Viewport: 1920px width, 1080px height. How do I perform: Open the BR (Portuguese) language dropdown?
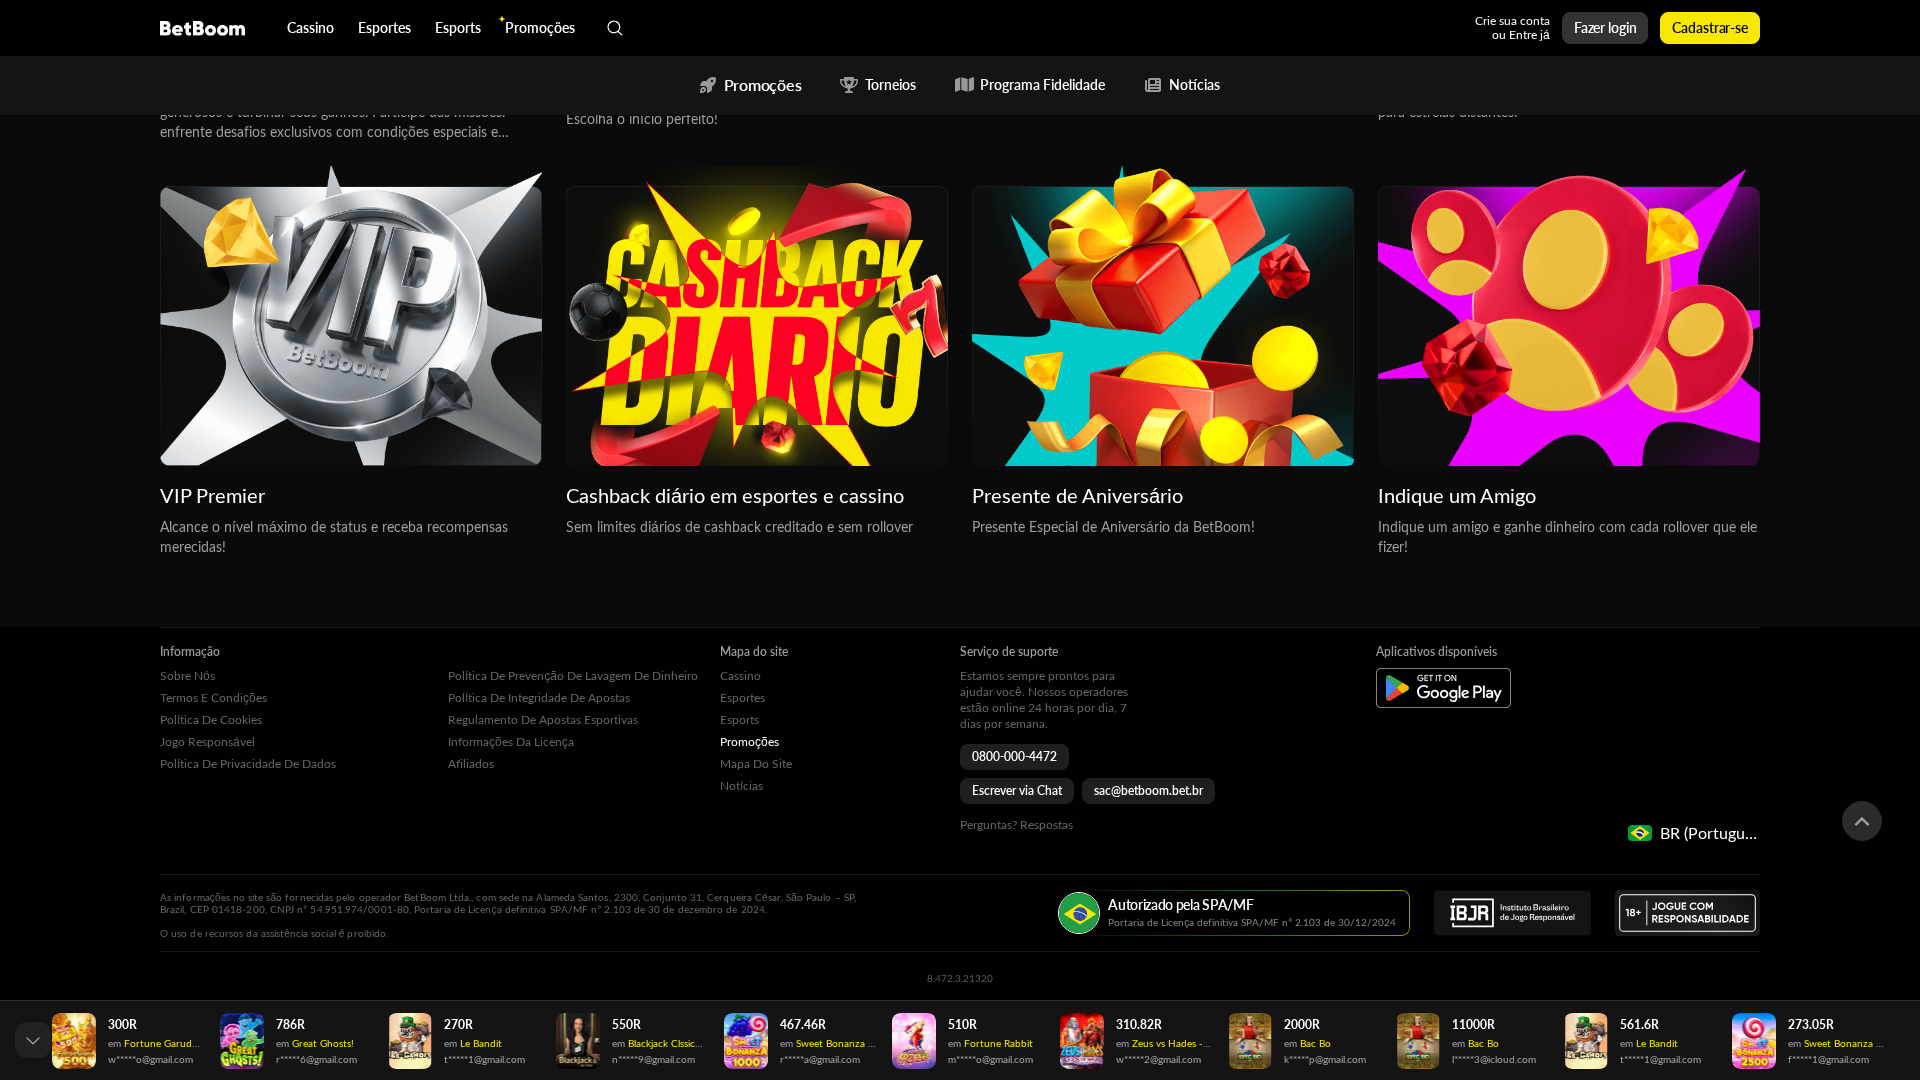click(1693, 833)
